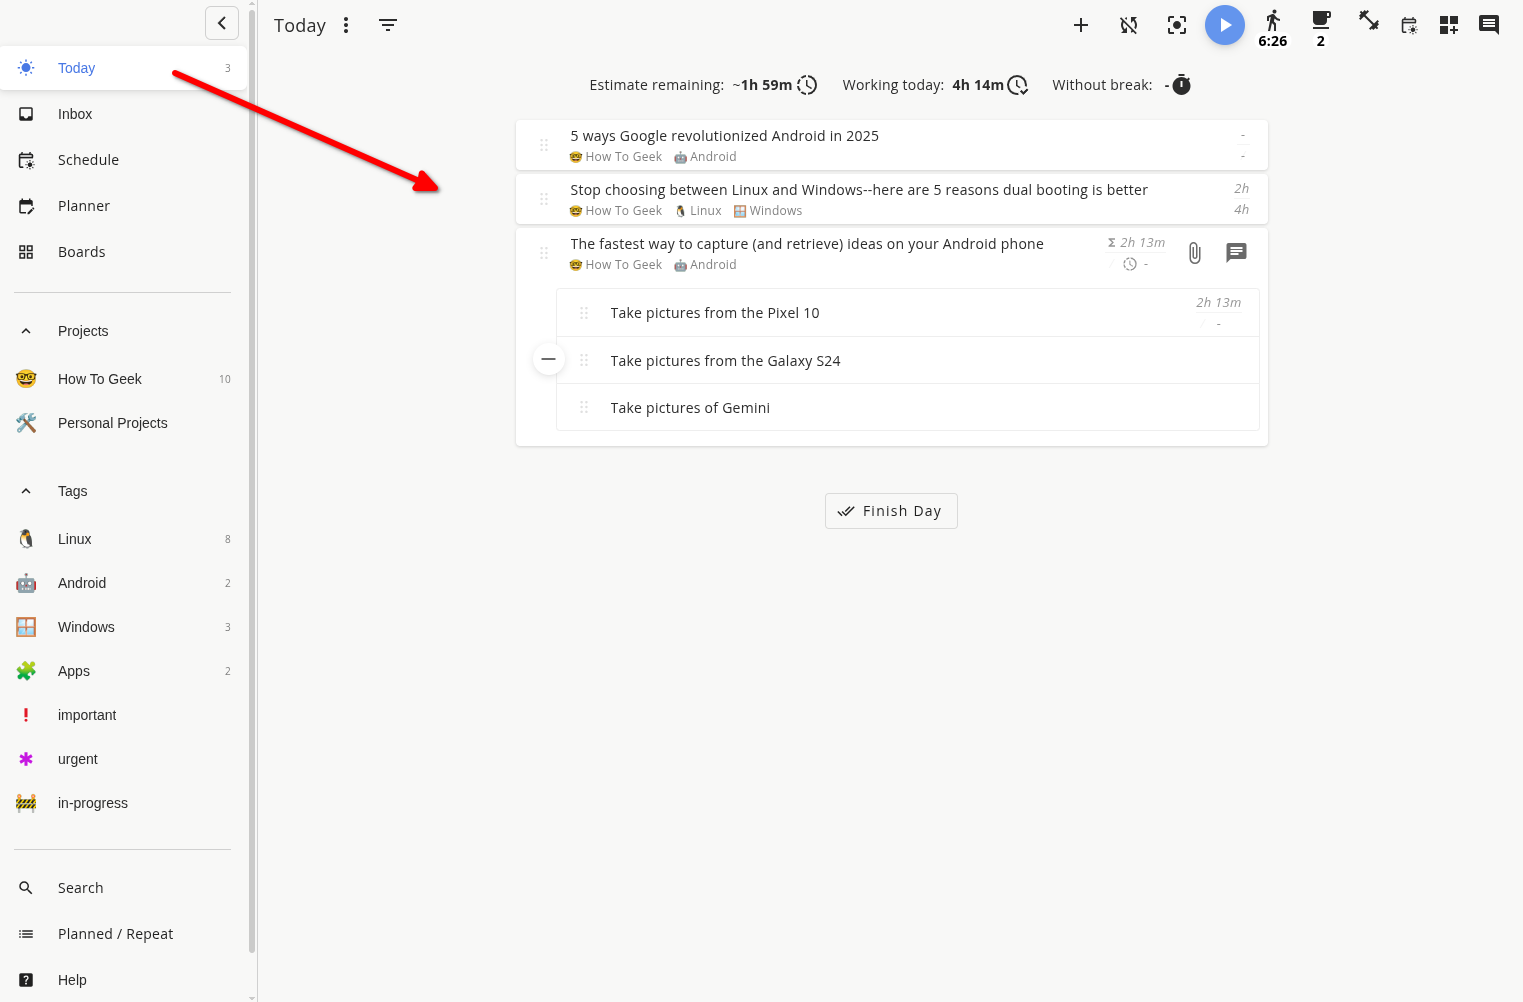This screenshot has width=1523, height=1002.
Task: Select the important tag
Action: (124, 715)
